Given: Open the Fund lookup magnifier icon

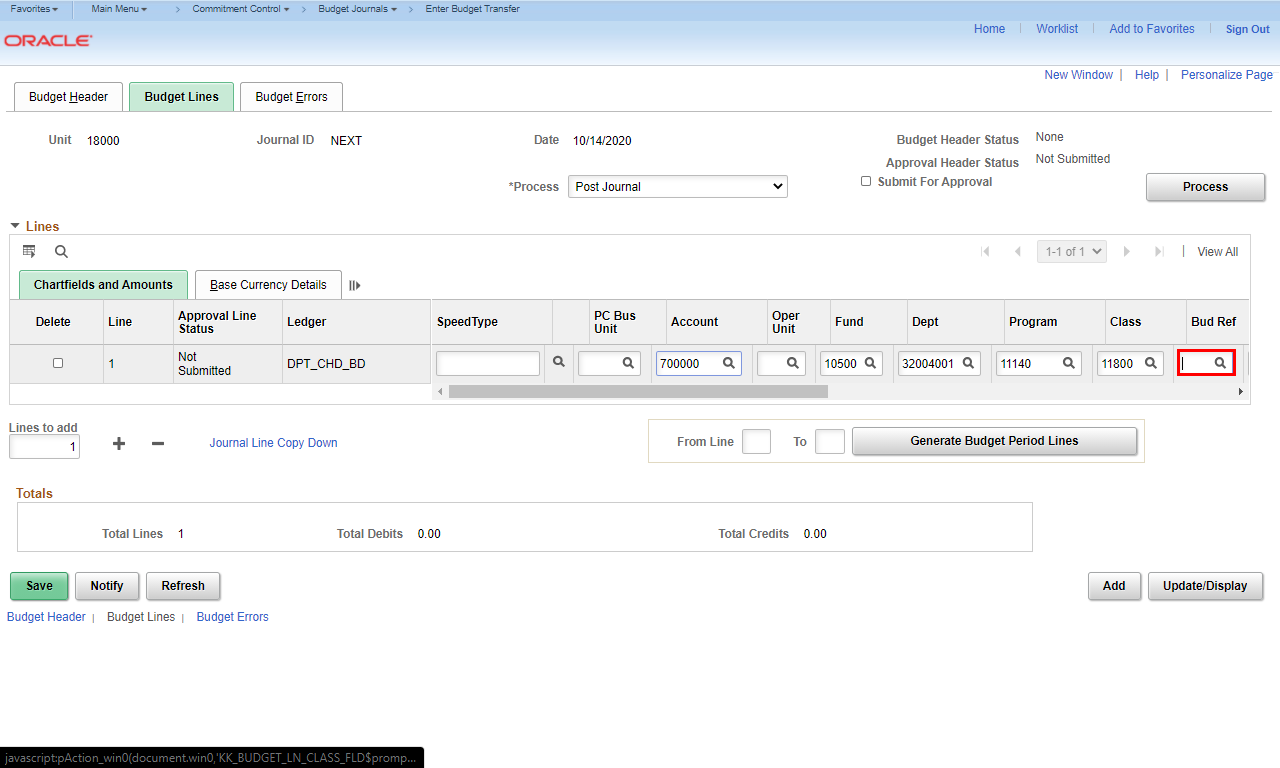Looking at the screenshot, I should point(870,364).
